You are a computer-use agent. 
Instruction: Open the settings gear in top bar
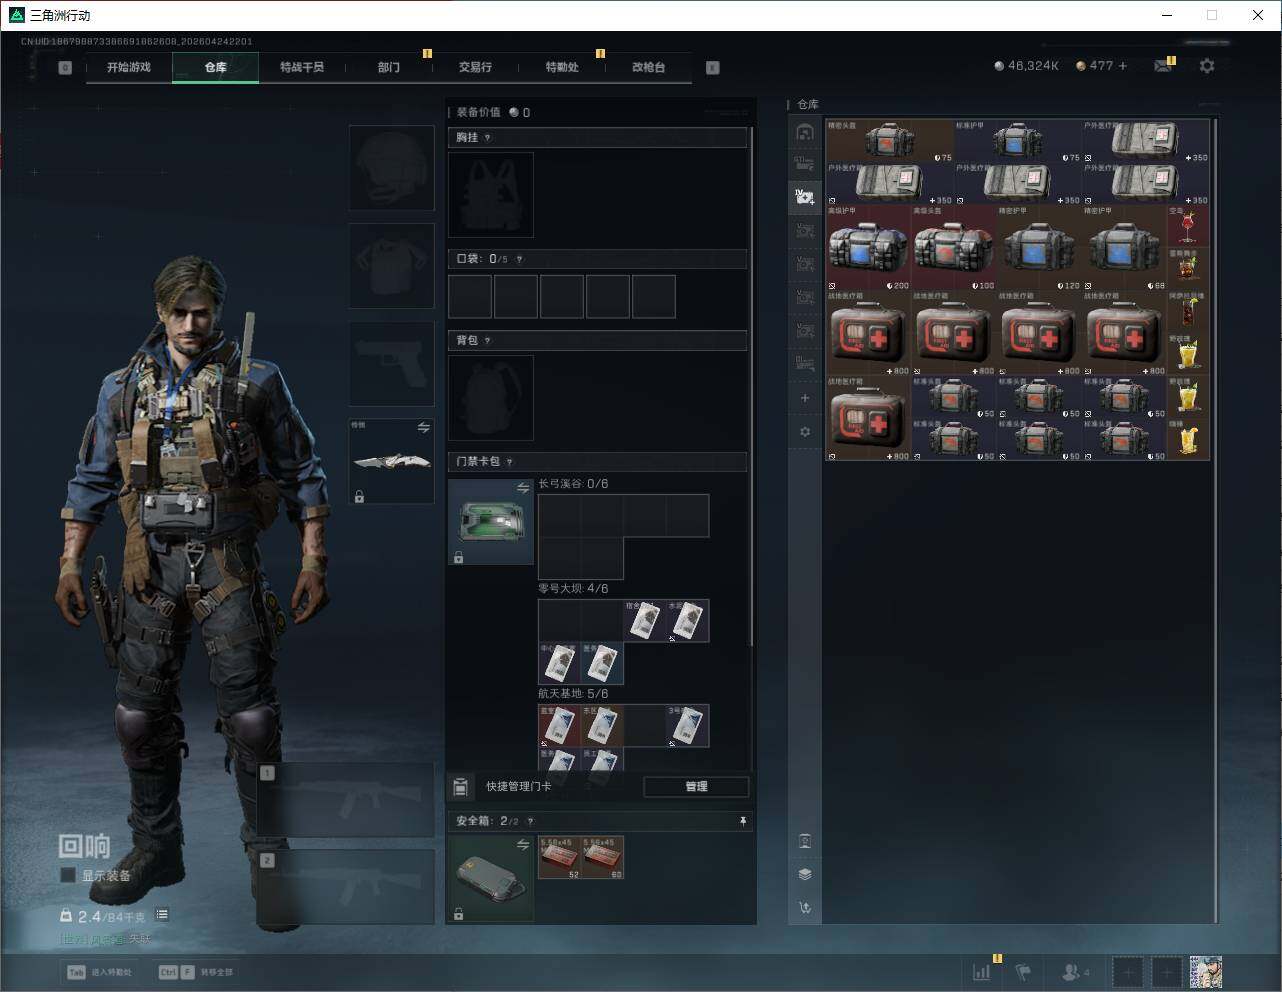tap(1207, 66)
